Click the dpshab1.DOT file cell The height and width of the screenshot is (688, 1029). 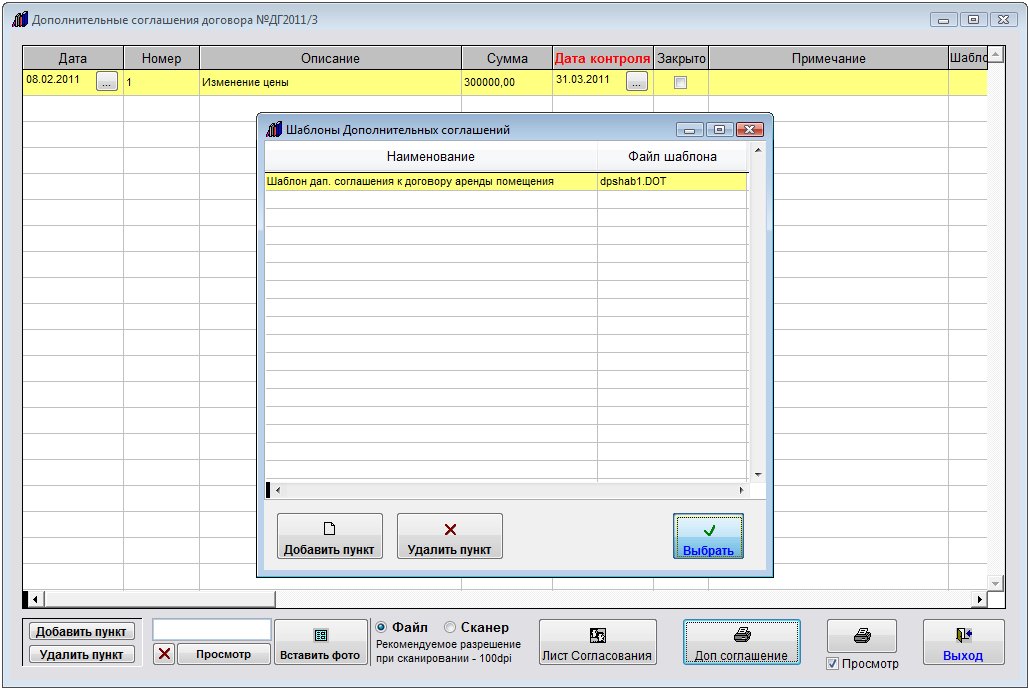tap(672, 181)
